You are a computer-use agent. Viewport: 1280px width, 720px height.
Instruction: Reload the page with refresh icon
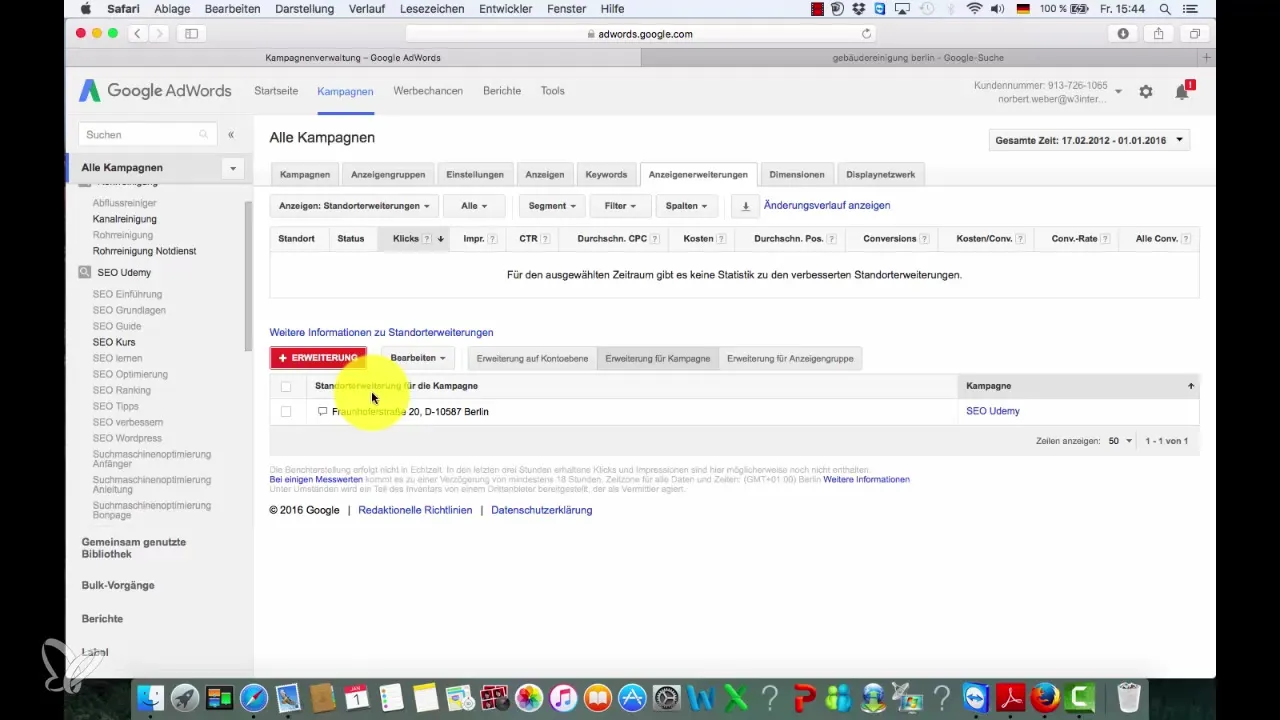[866, 33]
